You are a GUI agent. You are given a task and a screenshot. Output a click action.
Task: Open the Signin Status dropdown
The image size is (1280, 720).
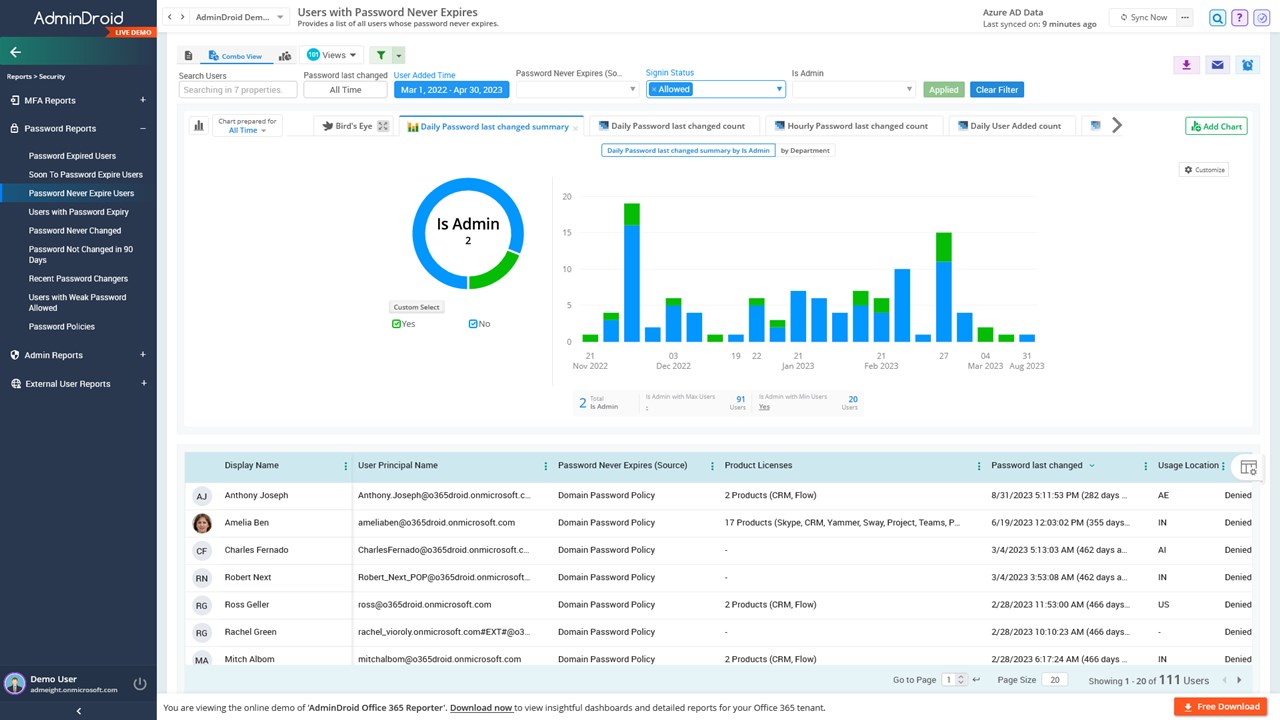716,89
